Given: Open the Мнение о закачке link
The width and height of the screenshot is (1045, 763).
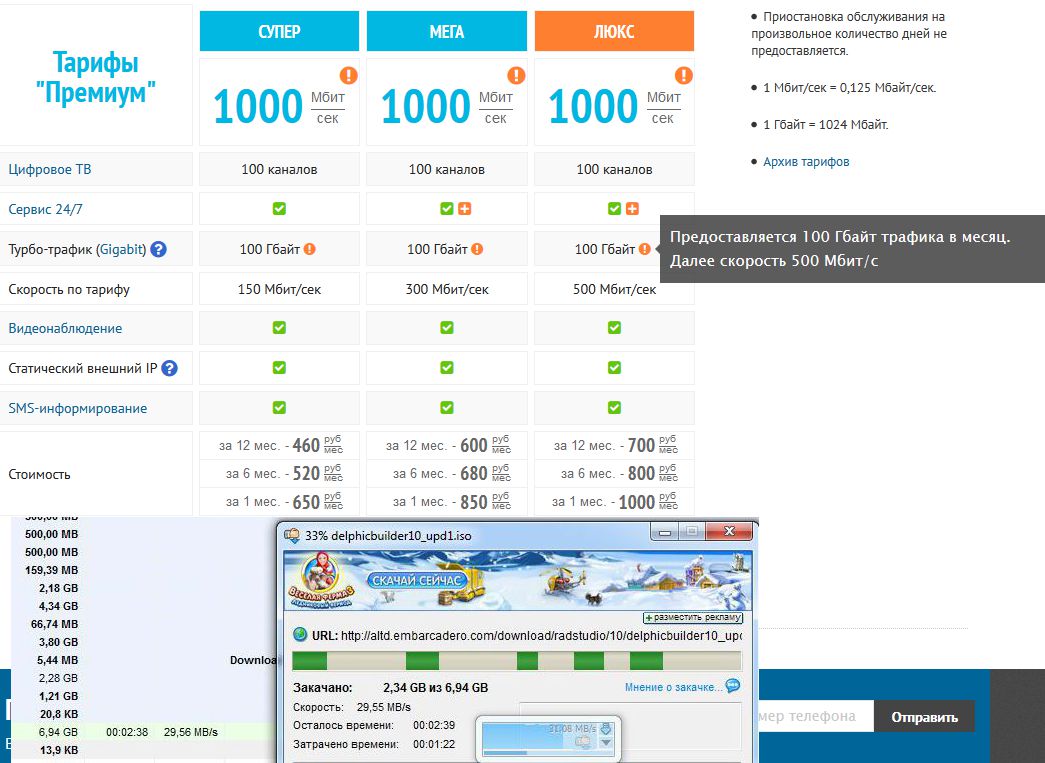Looking at the screenshot, I should coord(673,686).
